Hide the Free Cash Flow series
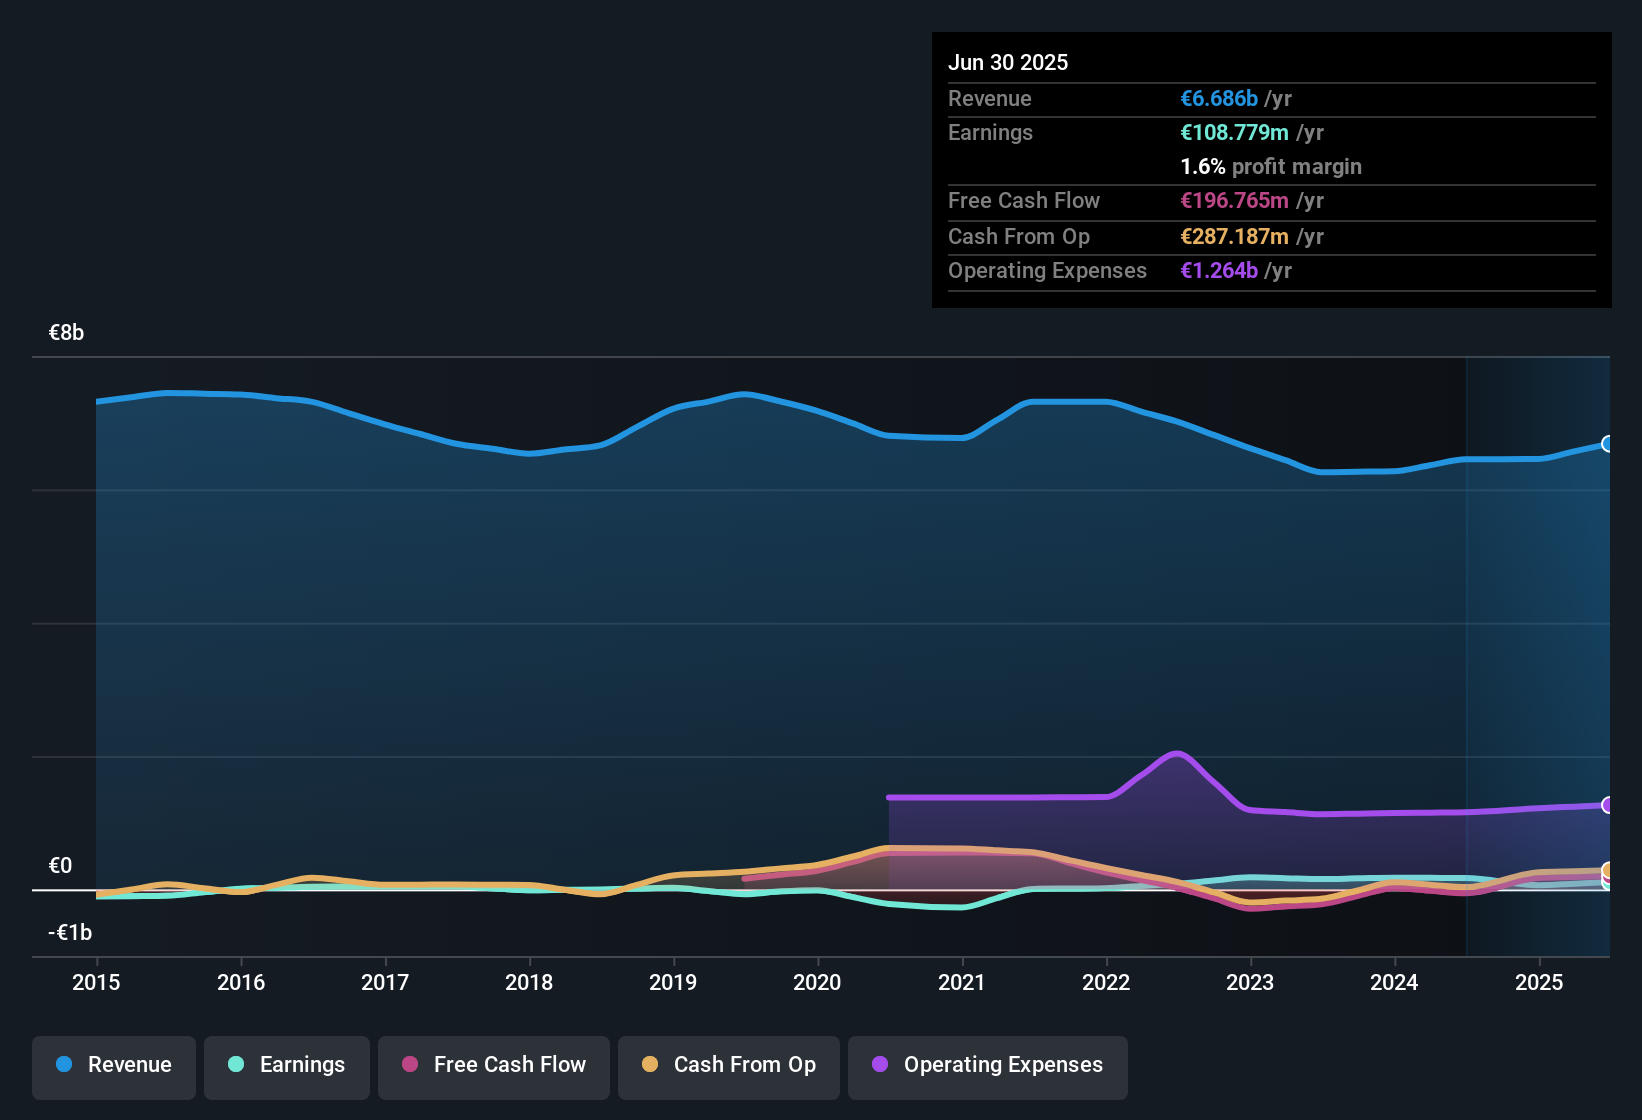The image size is (1642, 1120). 494,1065
